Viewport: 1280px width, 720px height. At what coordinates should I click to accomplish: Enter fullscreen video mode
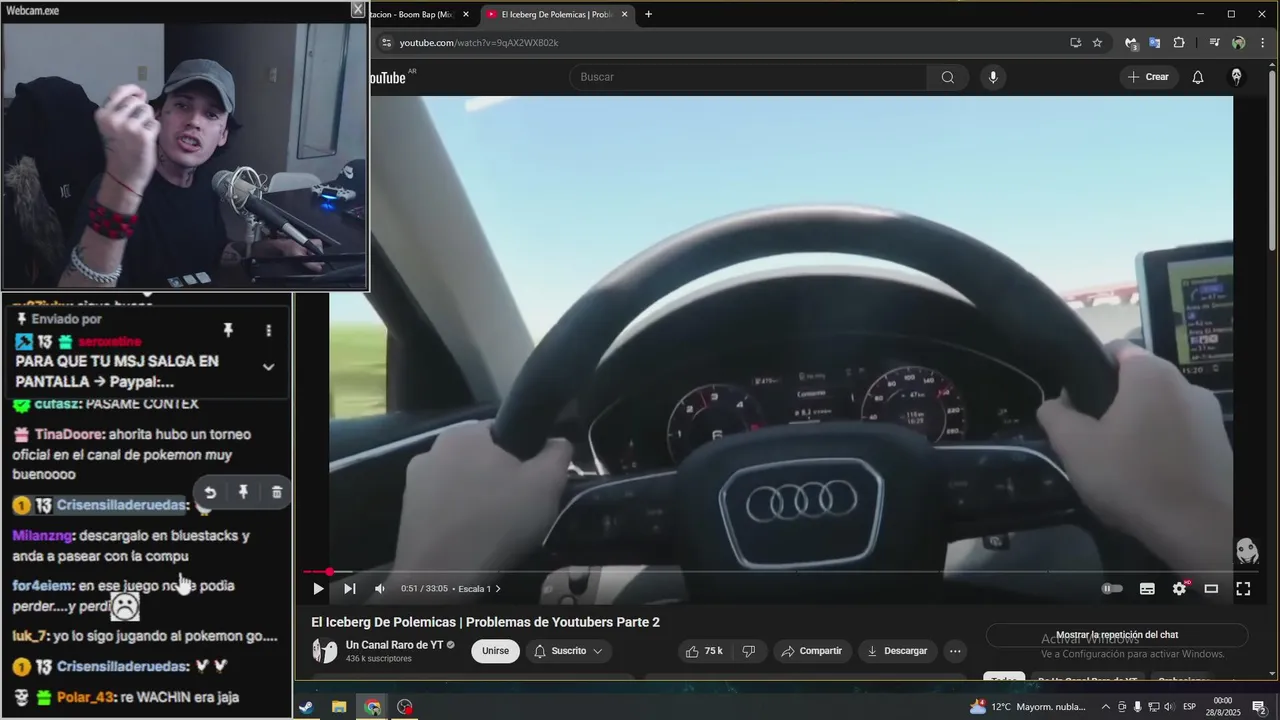click(1243, 589)
